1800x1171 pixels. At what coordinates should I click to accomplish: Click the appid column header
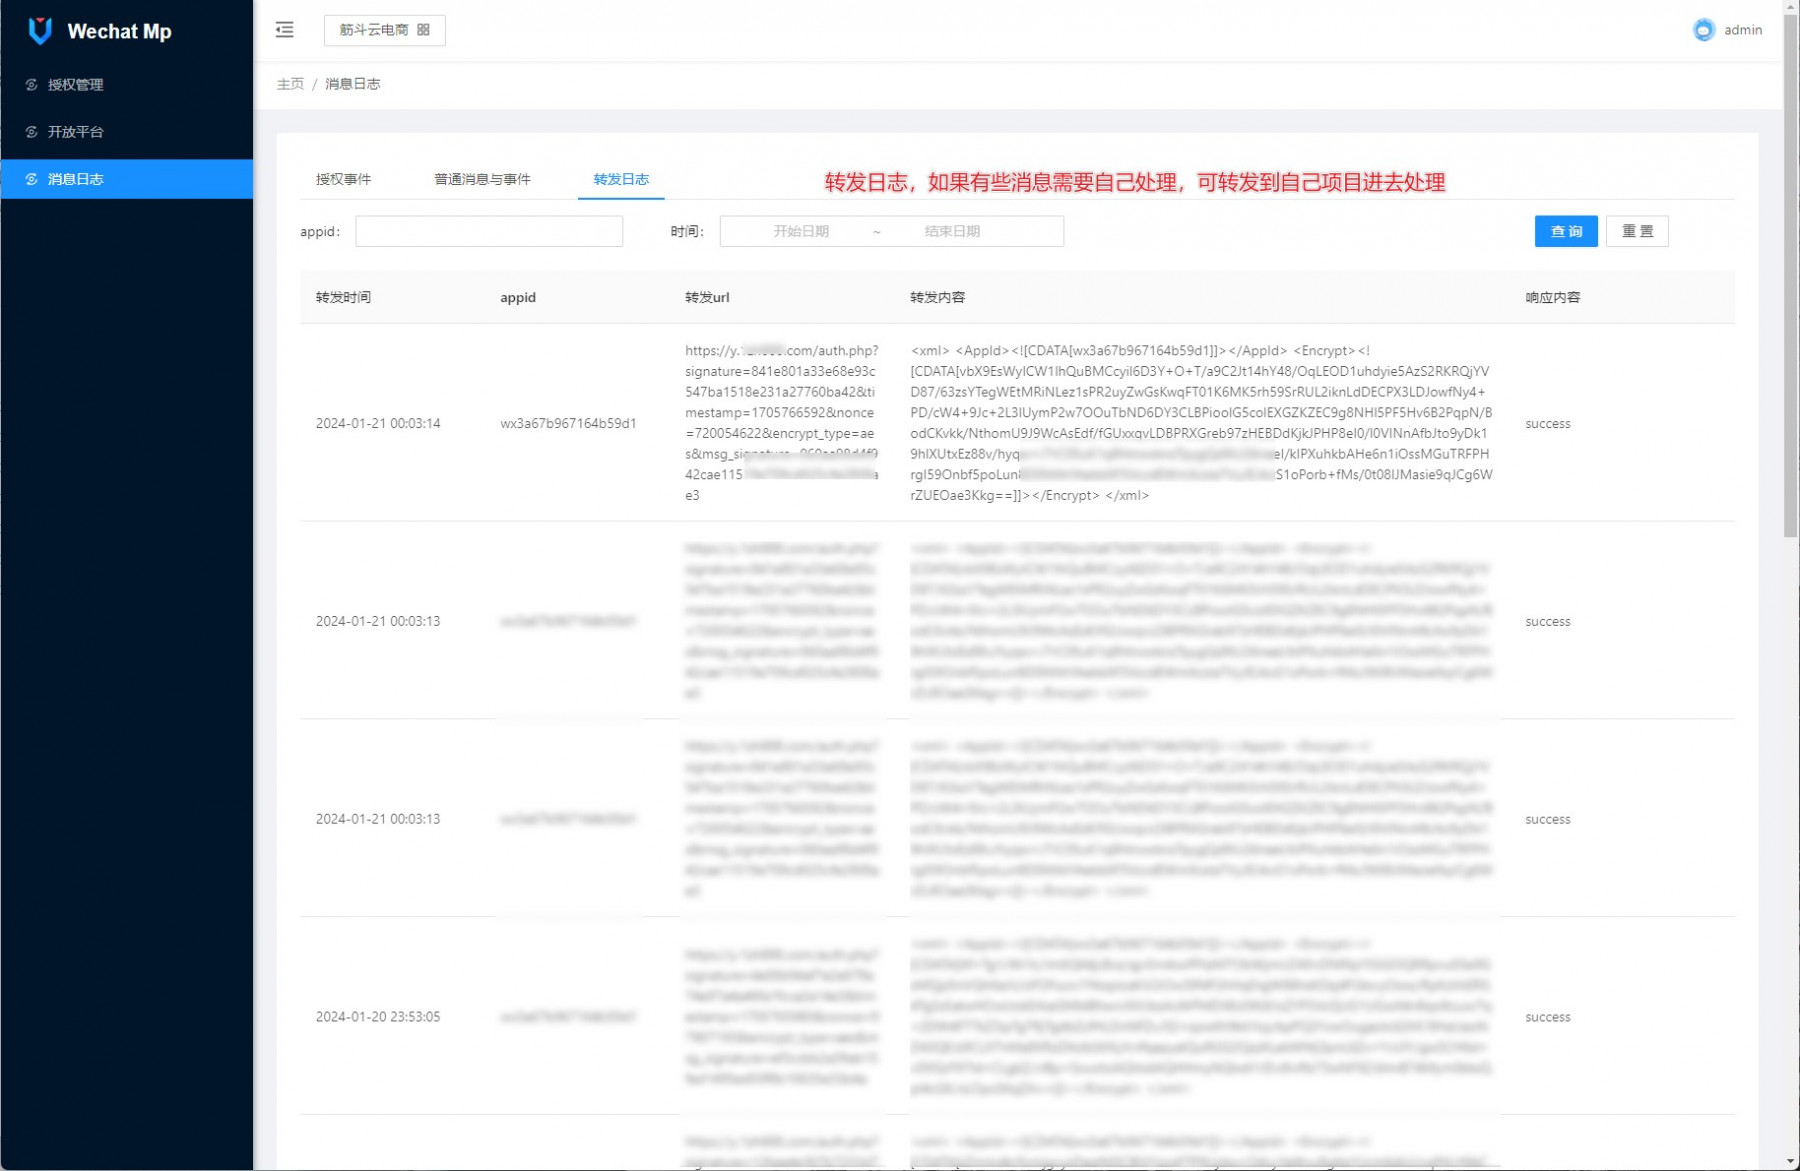pos(518,297)
